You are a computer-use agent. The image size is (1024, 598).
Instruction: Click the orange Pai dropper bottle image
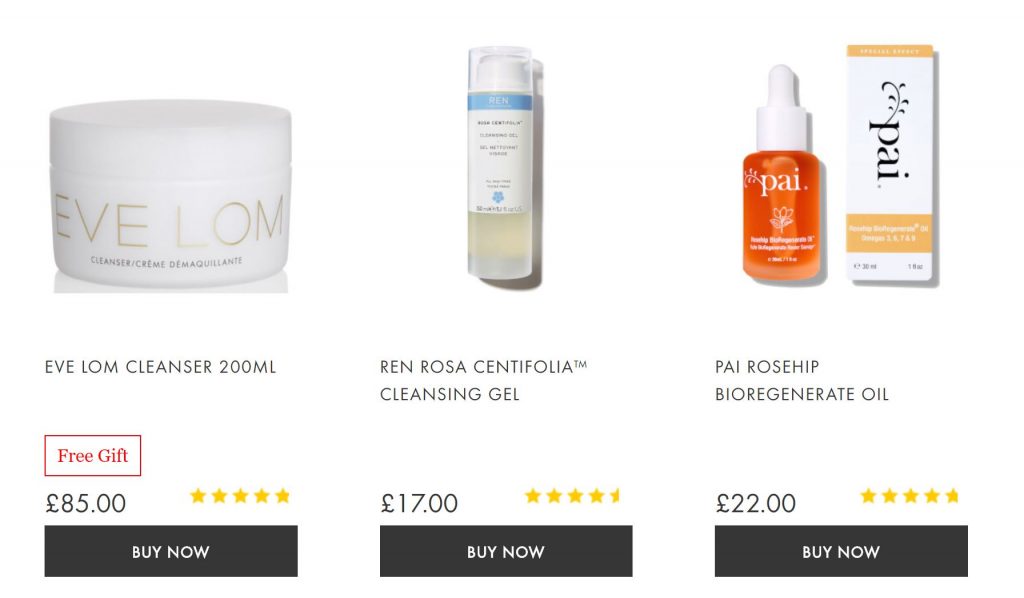point(782,173)
